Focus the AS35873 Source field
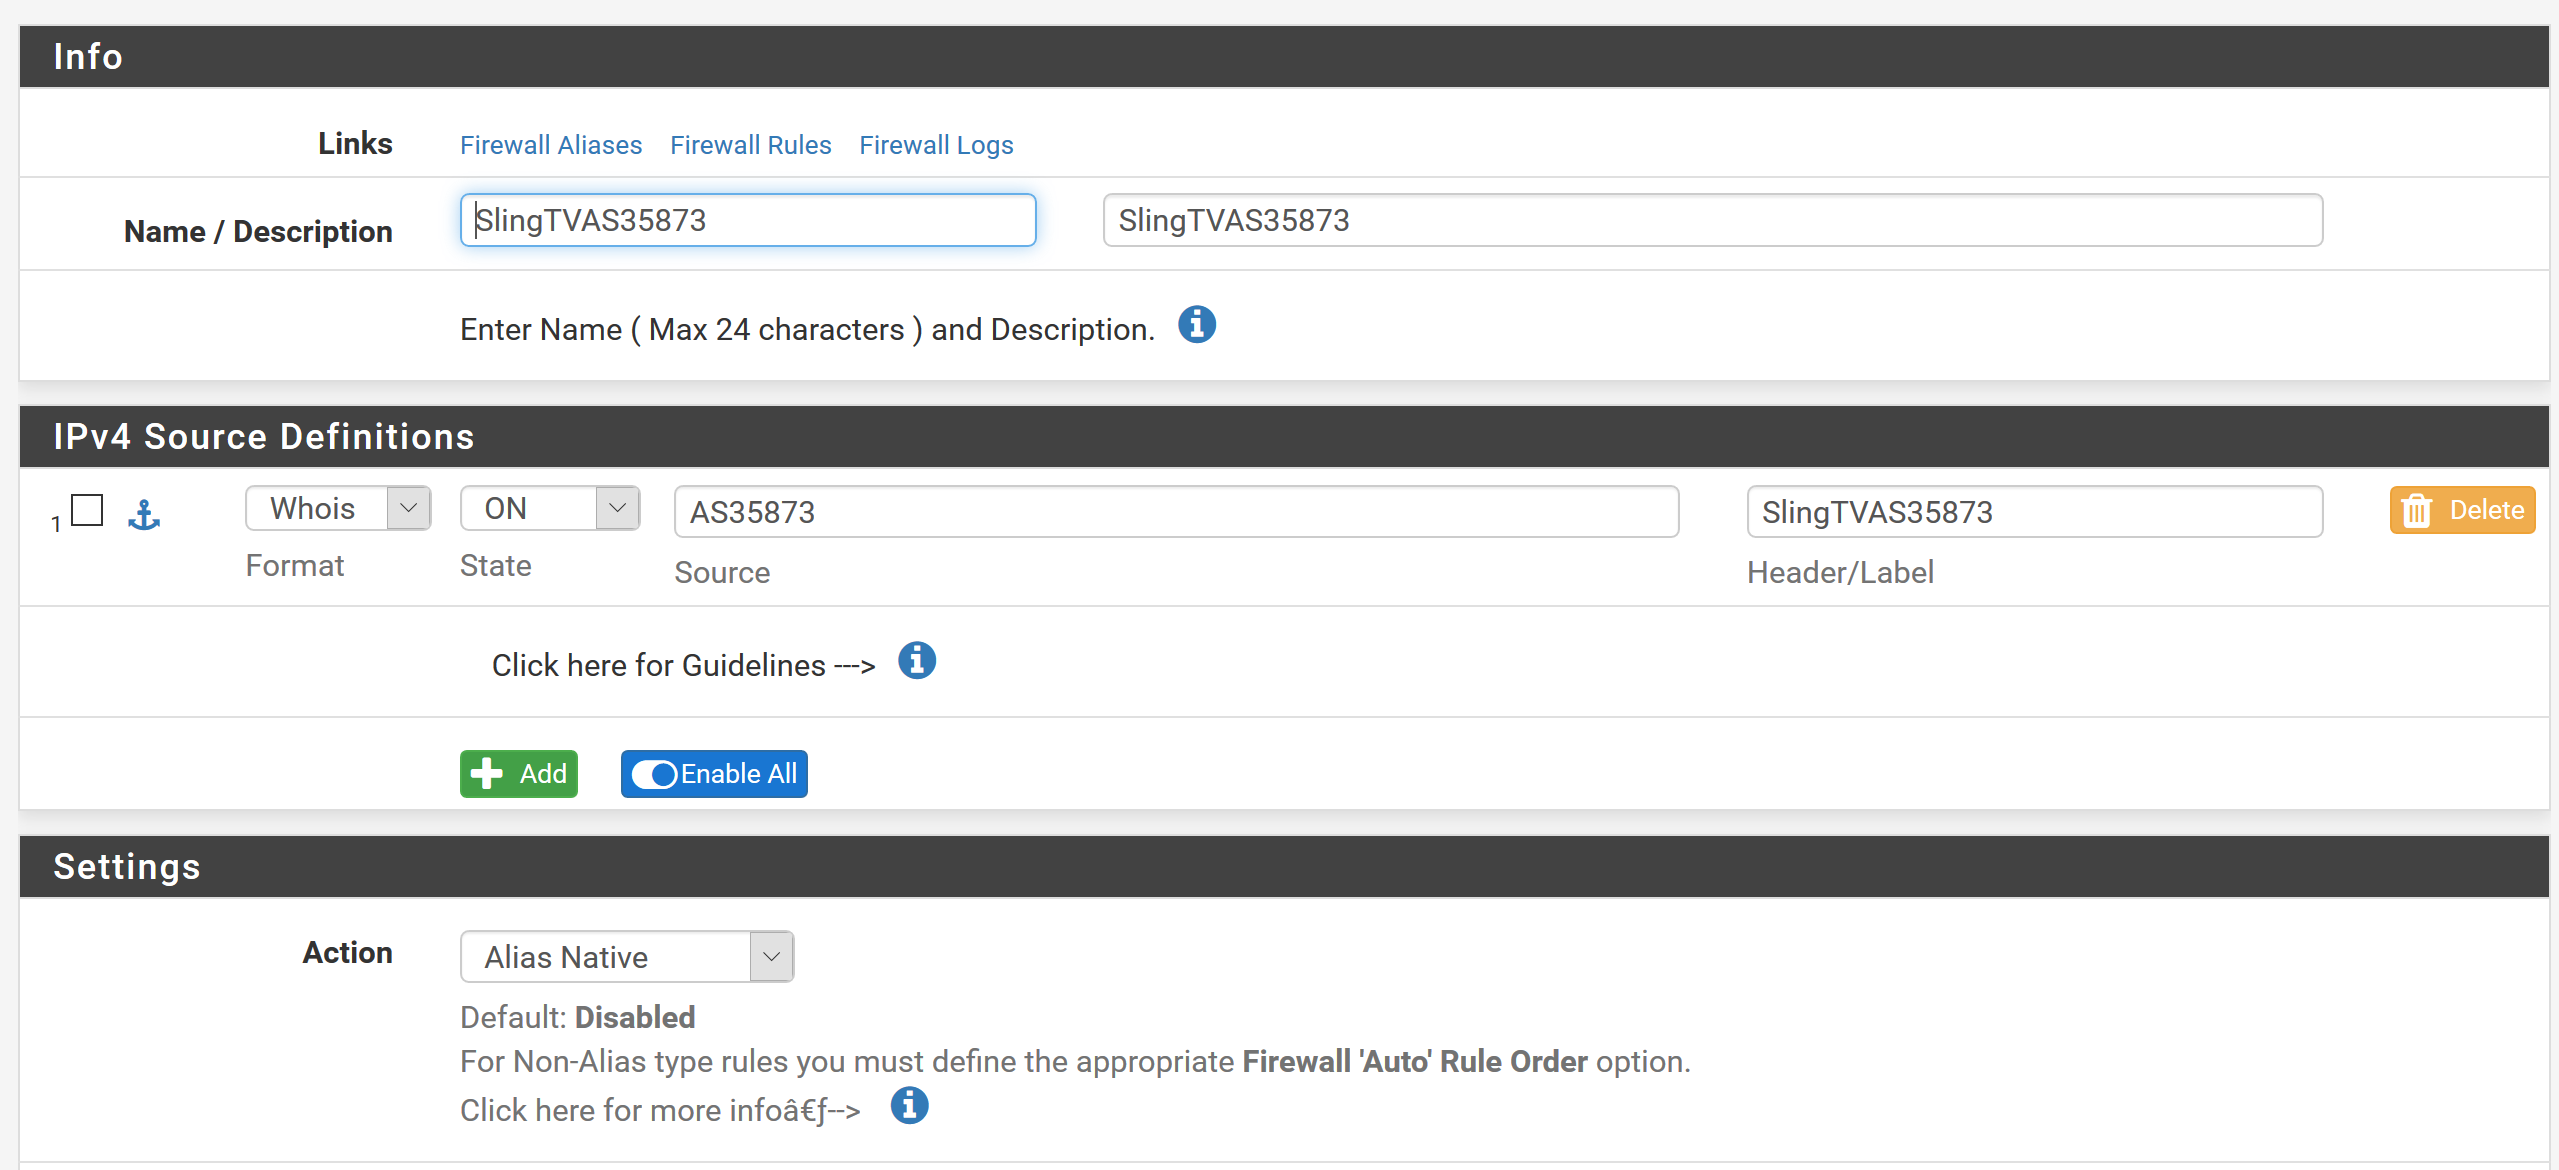This screenshot has height=1170, width=2559. coord(1175,512)
